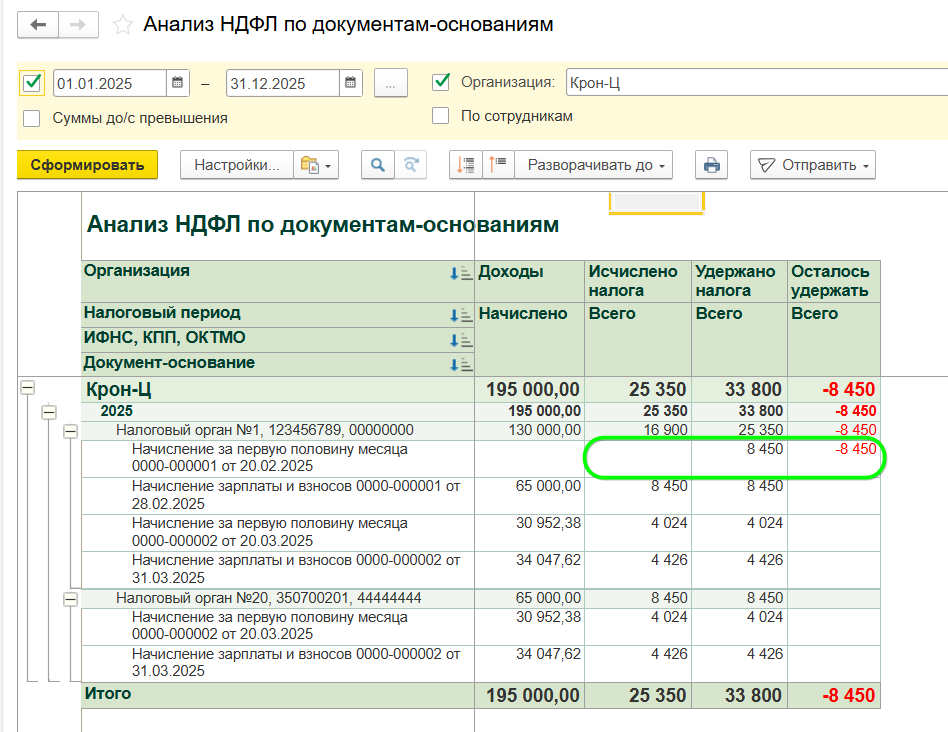Click Удержано налога column header
The height and width of the screenshot is (732, 948).
pos(739,281)
